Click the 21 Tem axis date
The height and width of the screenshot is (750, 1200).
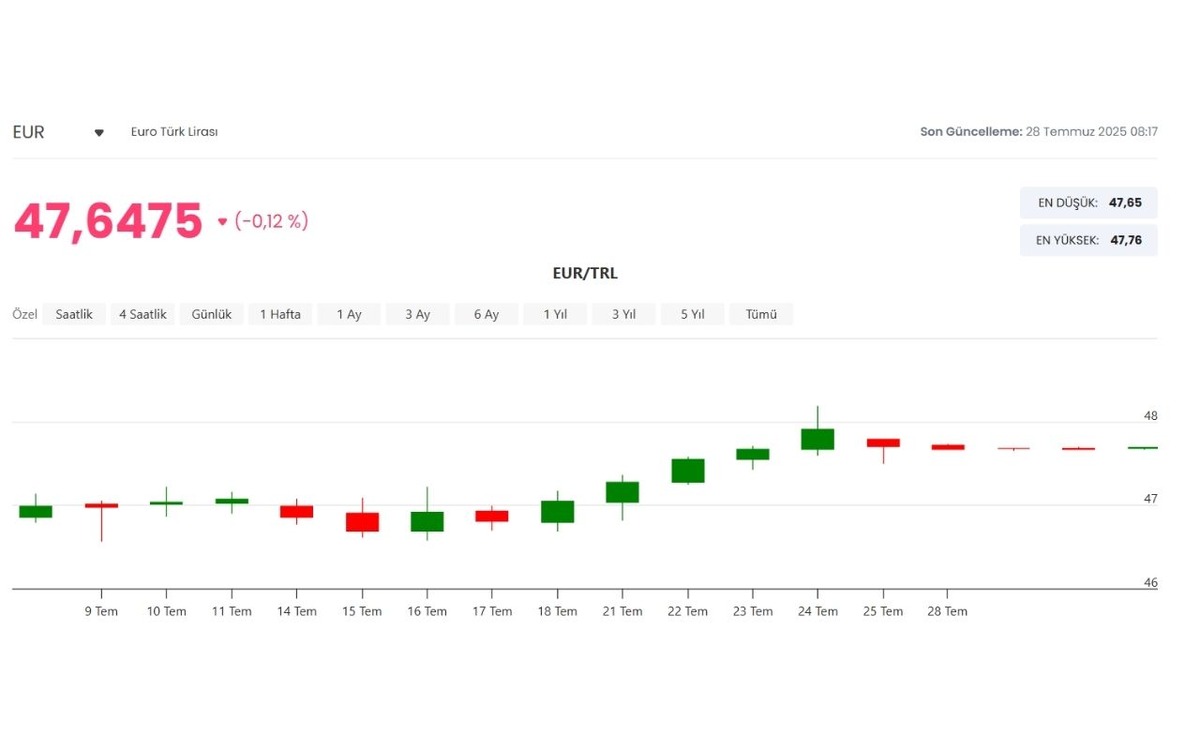(622, 611)
